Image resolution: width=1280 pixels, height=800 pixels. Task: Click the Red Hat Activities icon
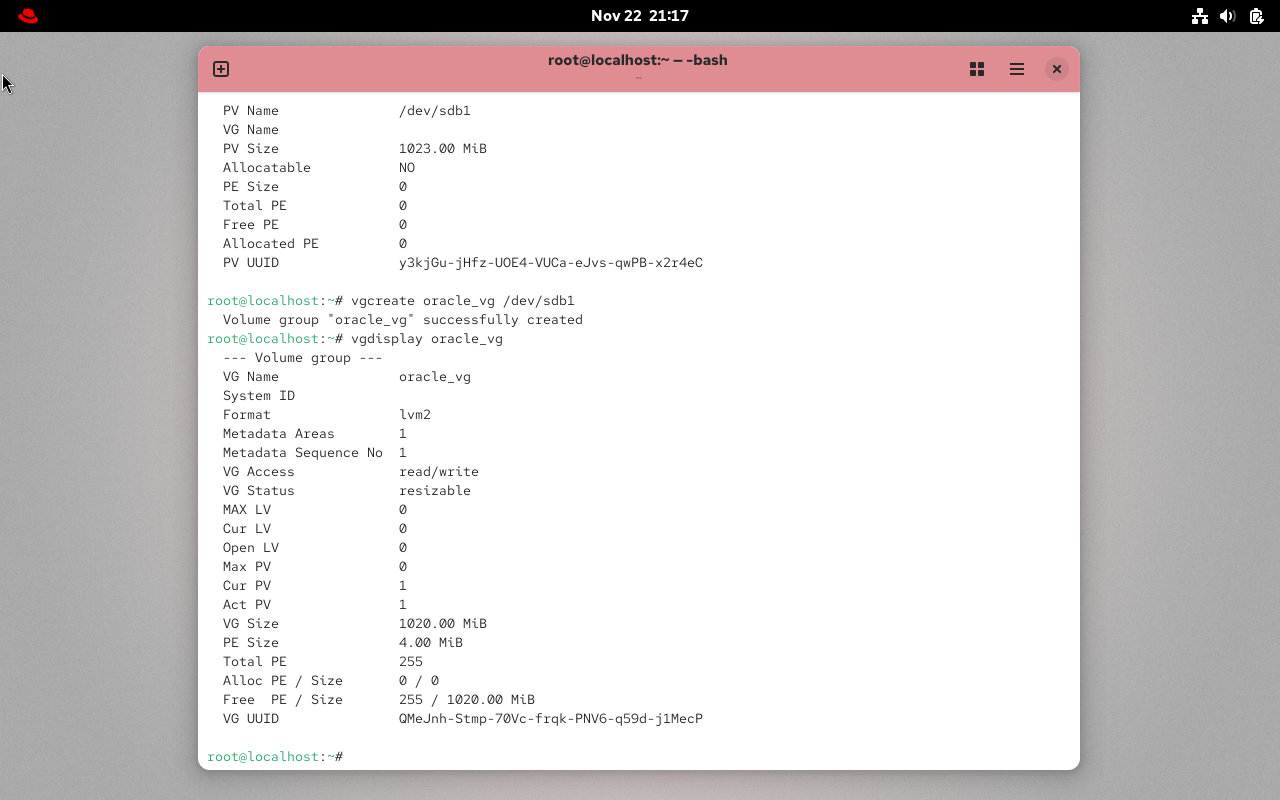point(26,15)
